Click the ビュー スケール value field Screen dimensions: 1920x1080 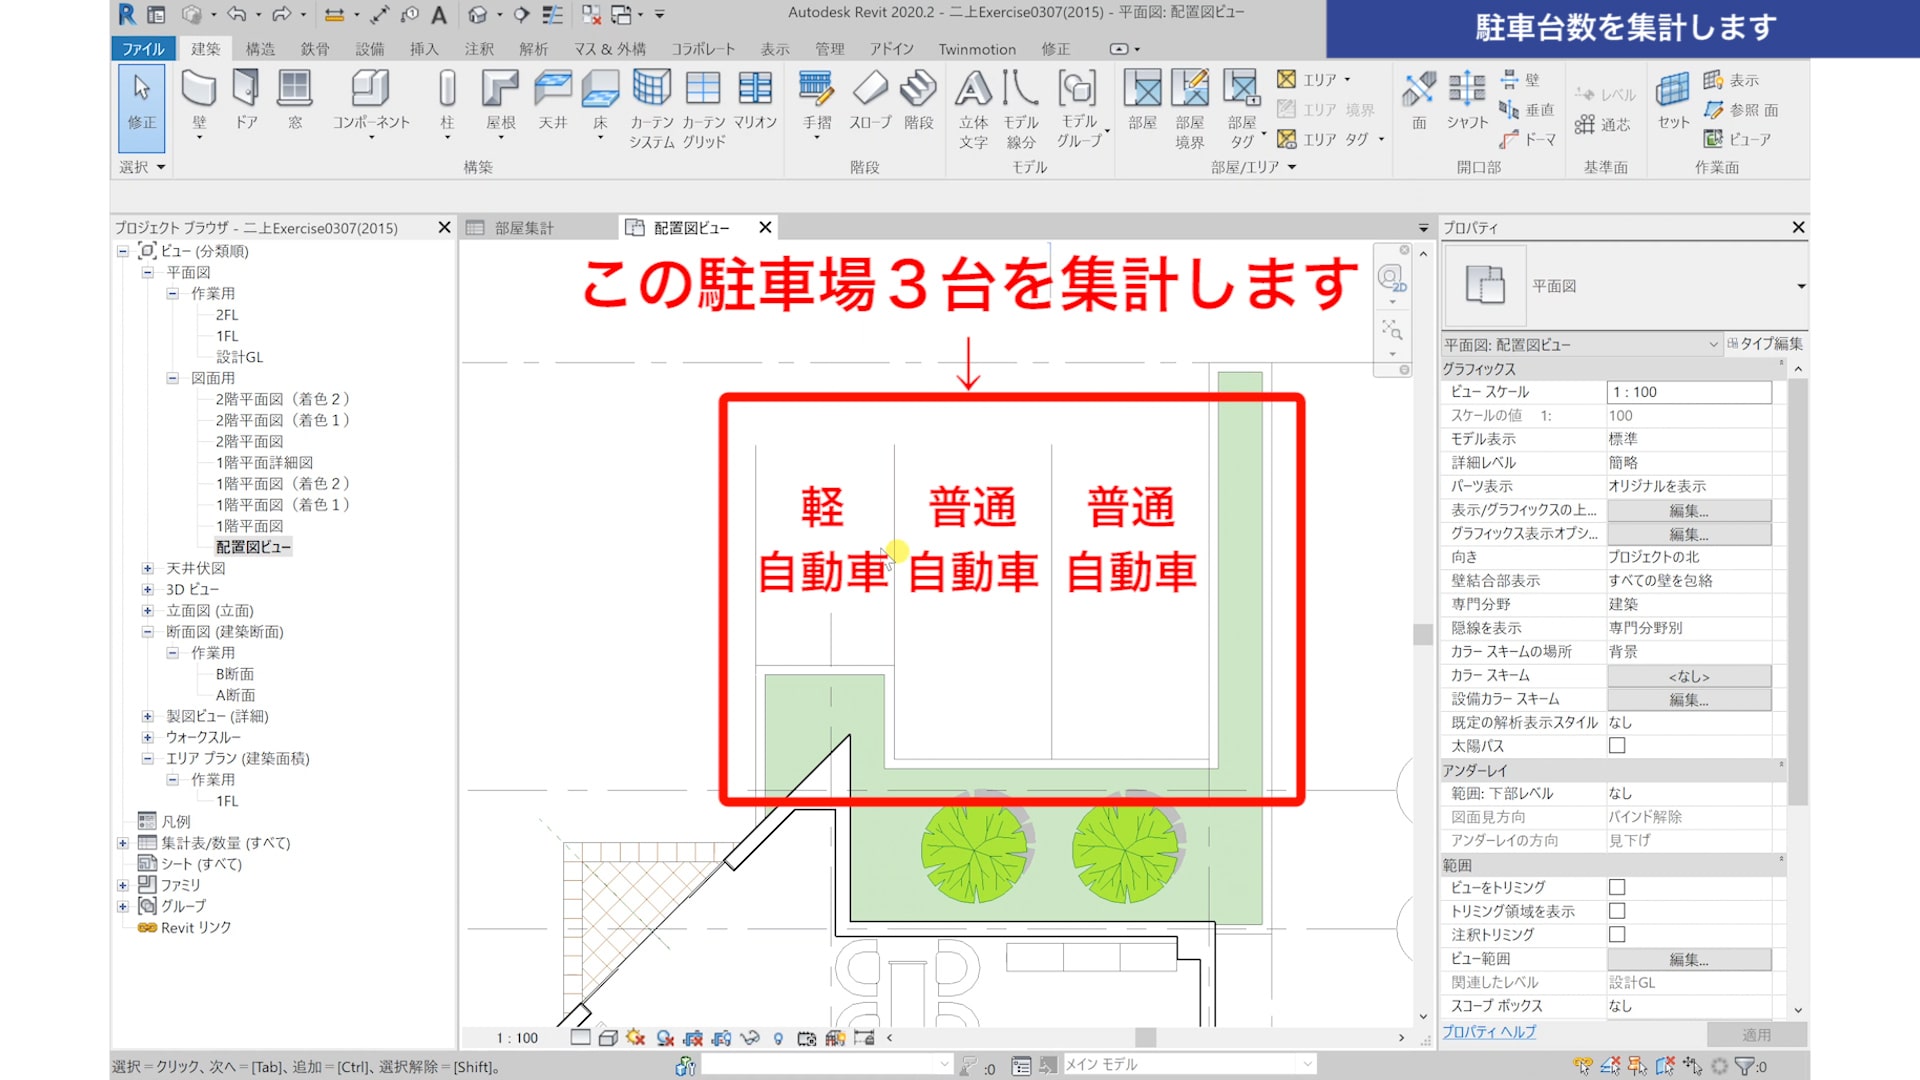(1688, 392)
